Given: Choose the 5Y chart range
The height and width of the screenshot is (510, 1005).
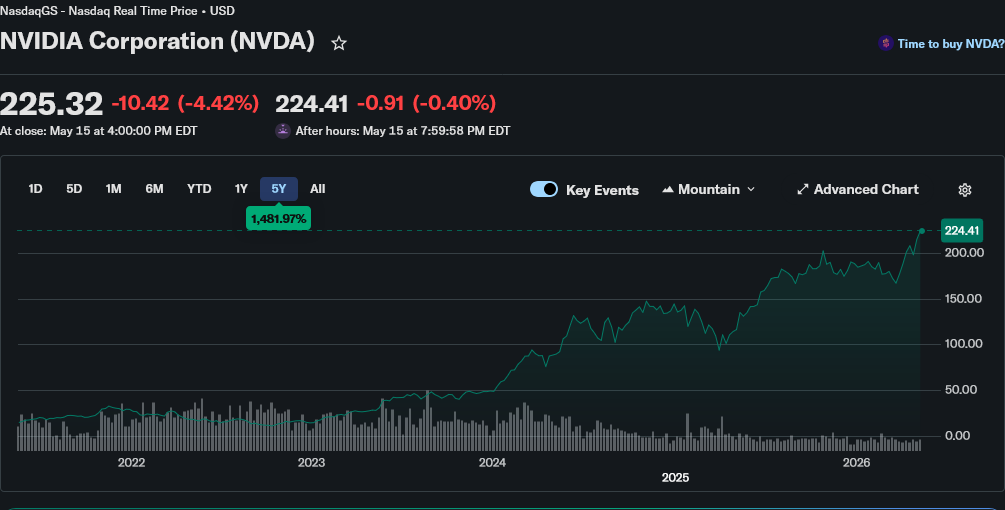Looking at the screenshot, I should (279, 189).
